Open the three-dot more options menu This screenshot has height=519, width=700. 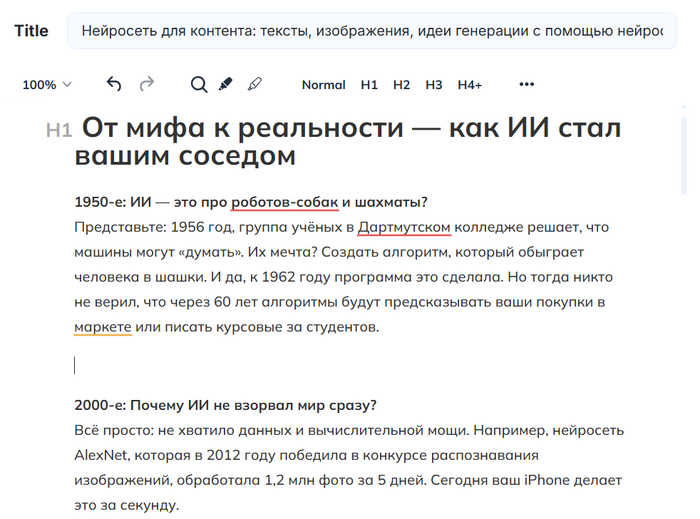point(527,85)
